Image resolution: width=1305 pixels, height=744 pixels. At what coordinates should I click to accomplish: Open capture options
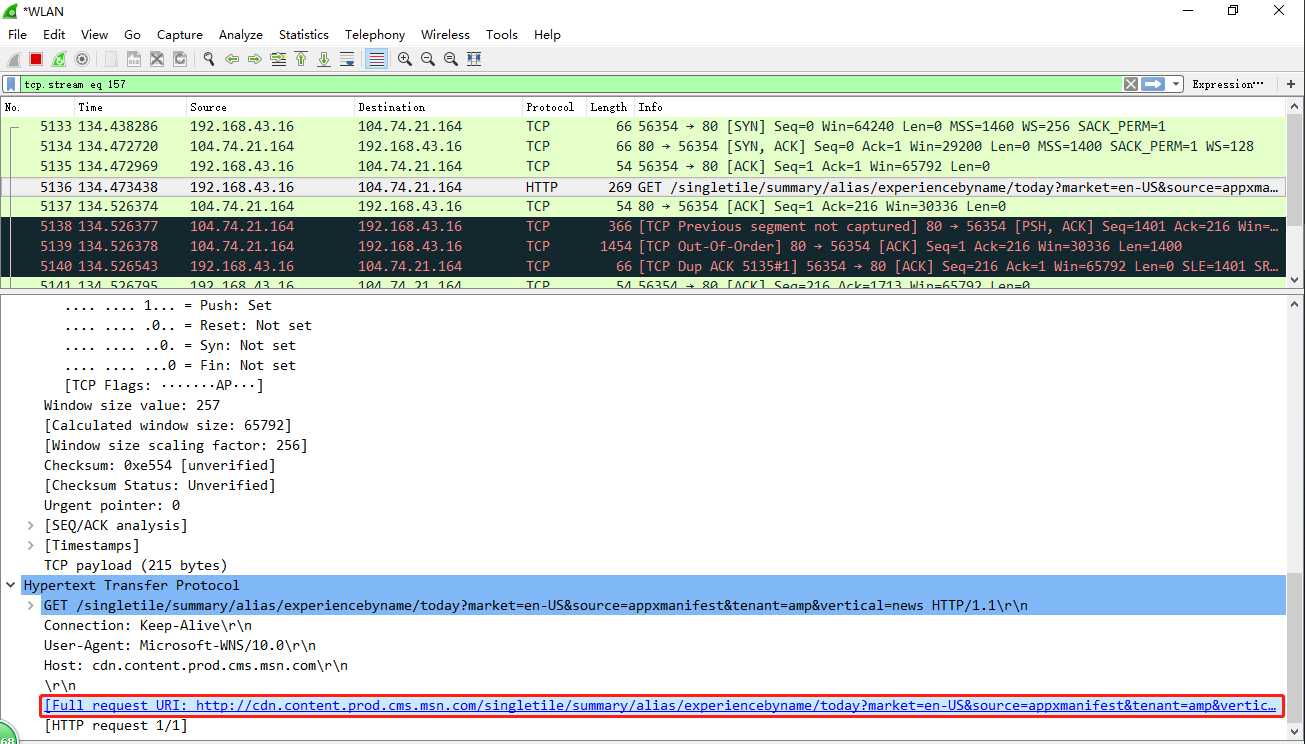82,59
